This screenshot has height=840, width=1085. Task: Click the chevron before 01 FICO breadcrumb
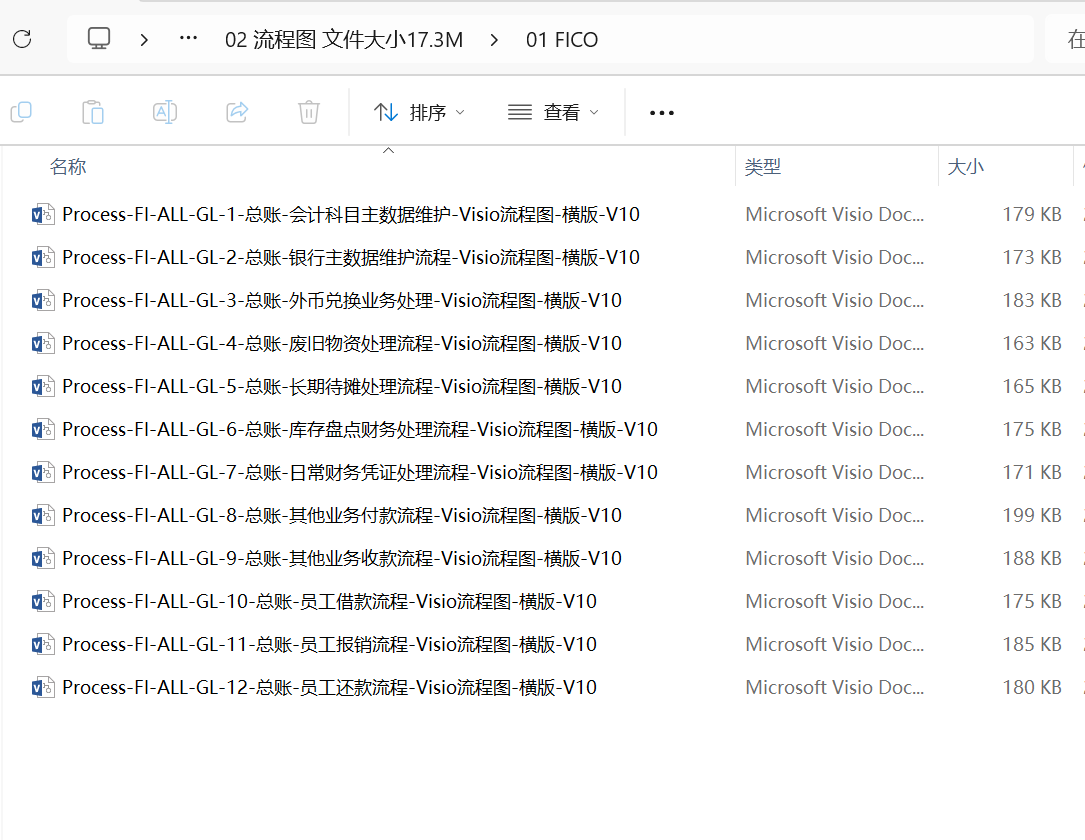tap(495, 40)
